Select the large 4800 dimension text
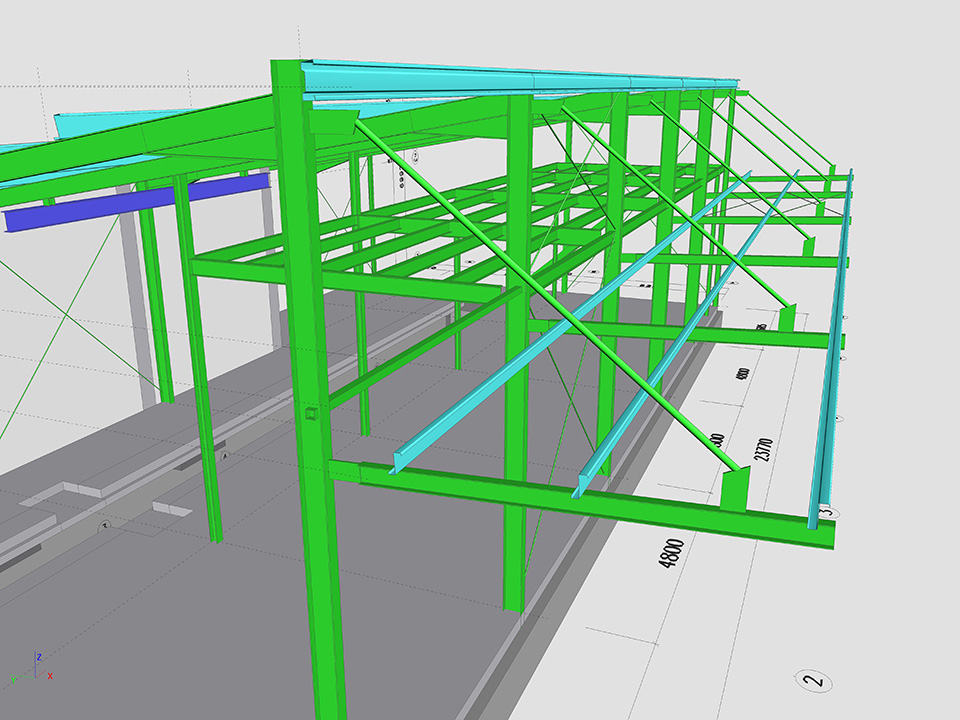The height and width of the screenshot is (720, 960). pyautogui.click(x=672, y=553)
